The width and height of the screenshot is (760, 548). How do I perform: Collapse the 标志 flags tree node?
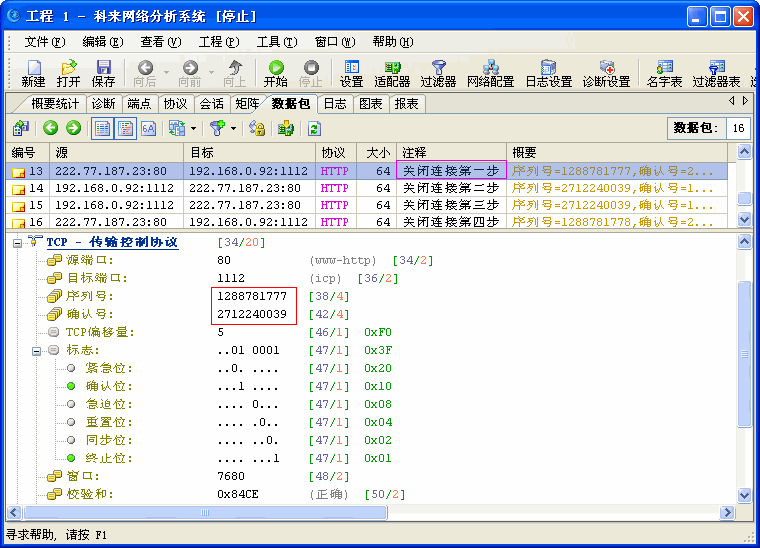point(36,351)
